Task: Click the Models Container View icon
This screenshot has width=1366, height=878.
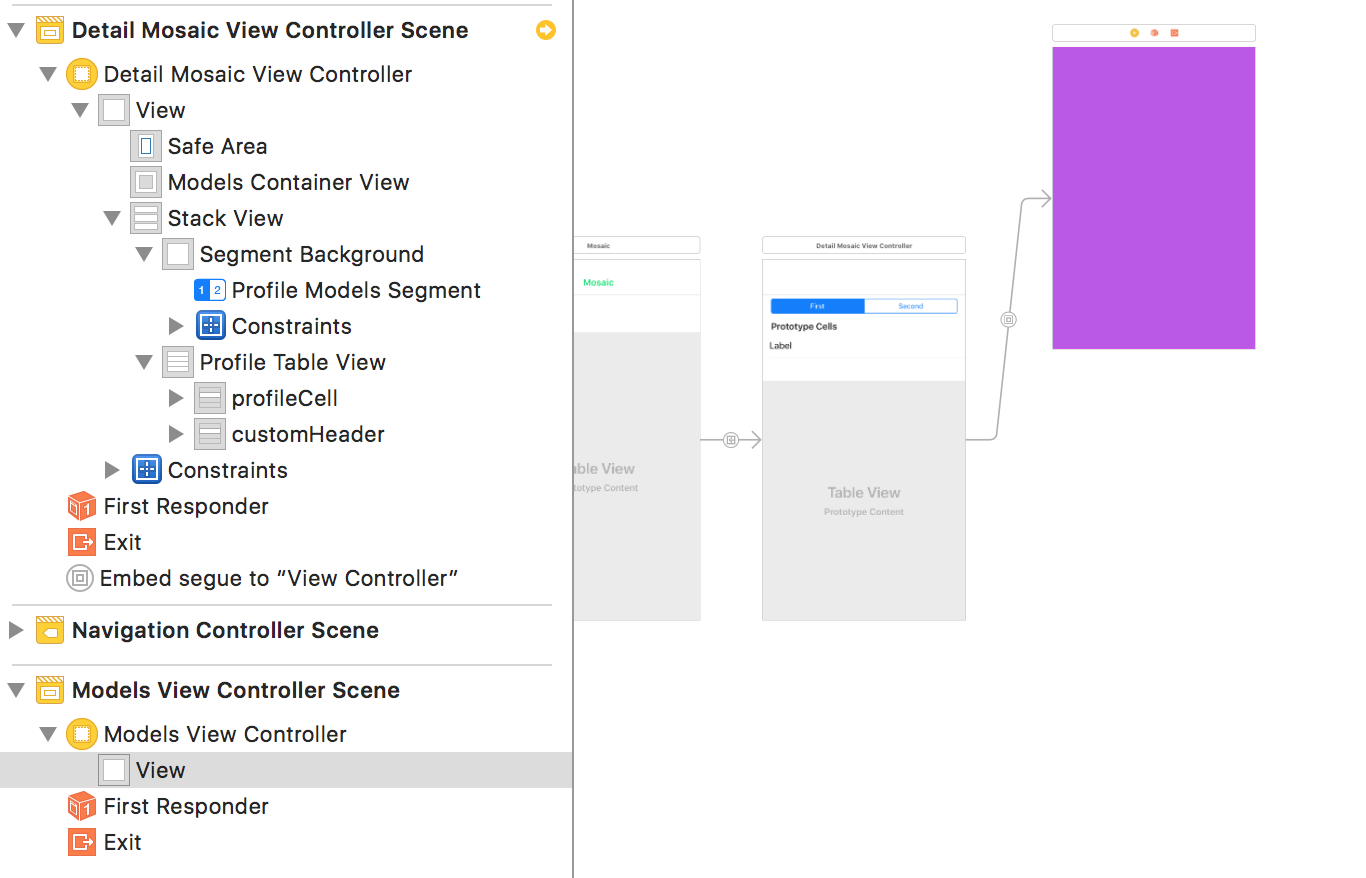Action: pos(146,183)
